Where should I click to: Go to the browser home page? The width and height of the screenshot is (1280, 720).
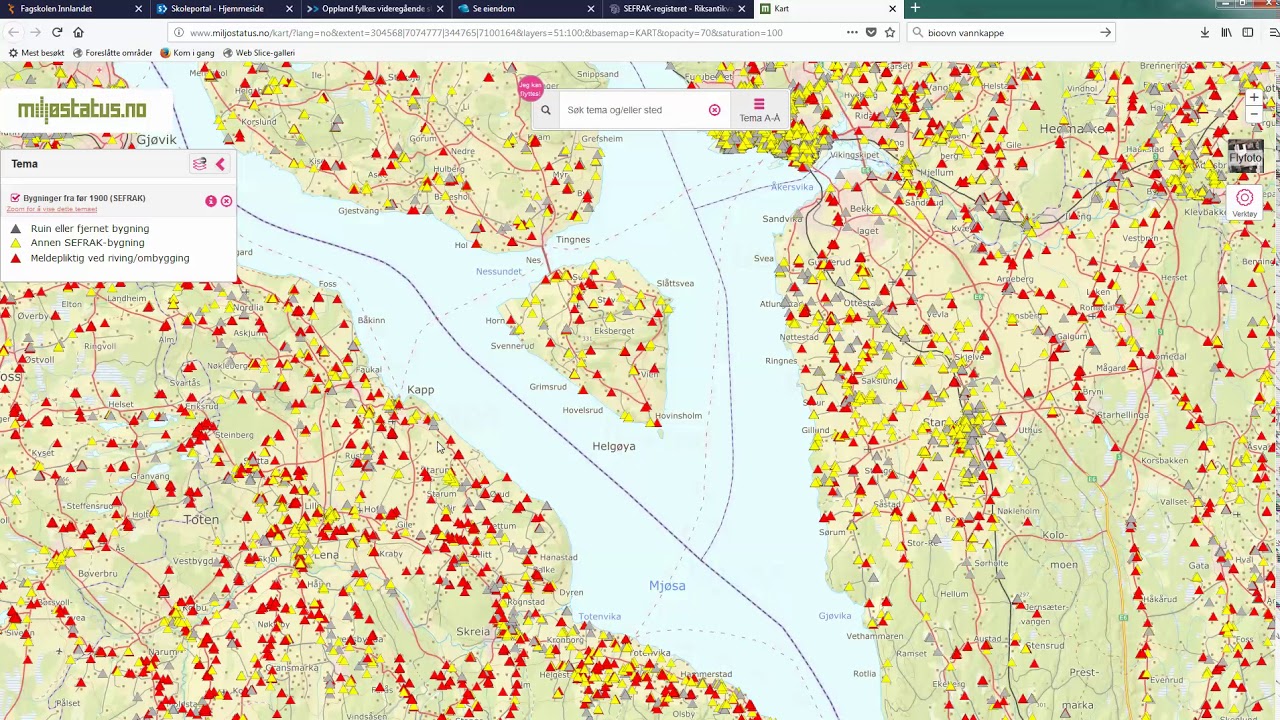coord(78,33)
